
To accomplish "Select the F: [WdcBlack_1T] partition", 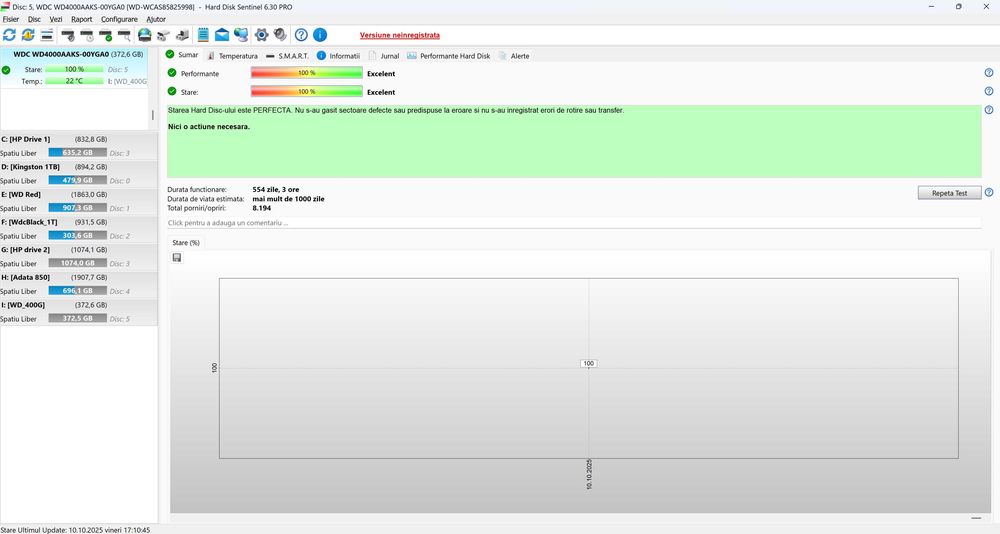I will click(x=78, y=228).
